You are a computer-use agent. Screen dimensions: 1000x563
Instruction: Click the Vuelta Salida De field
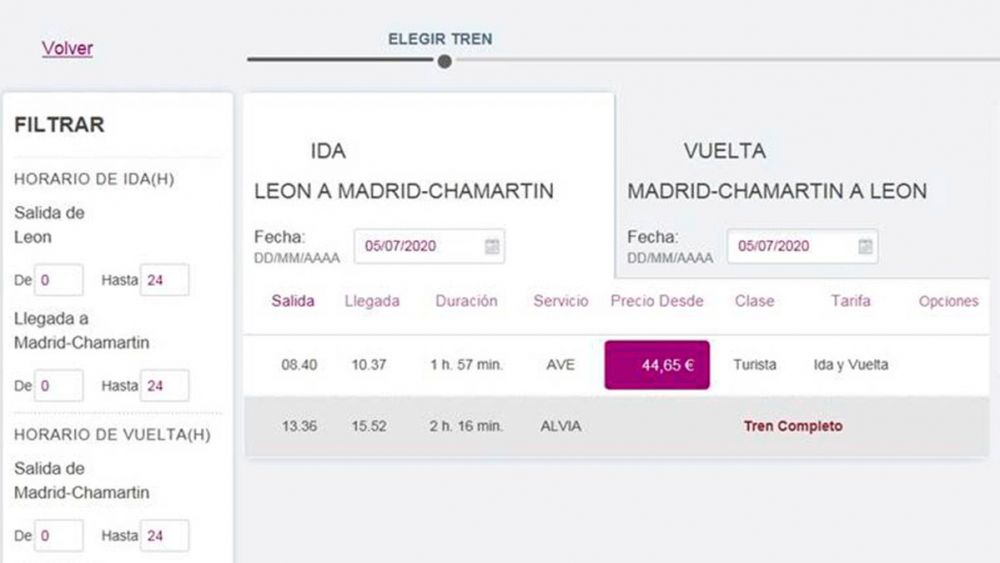coord(59,536)
